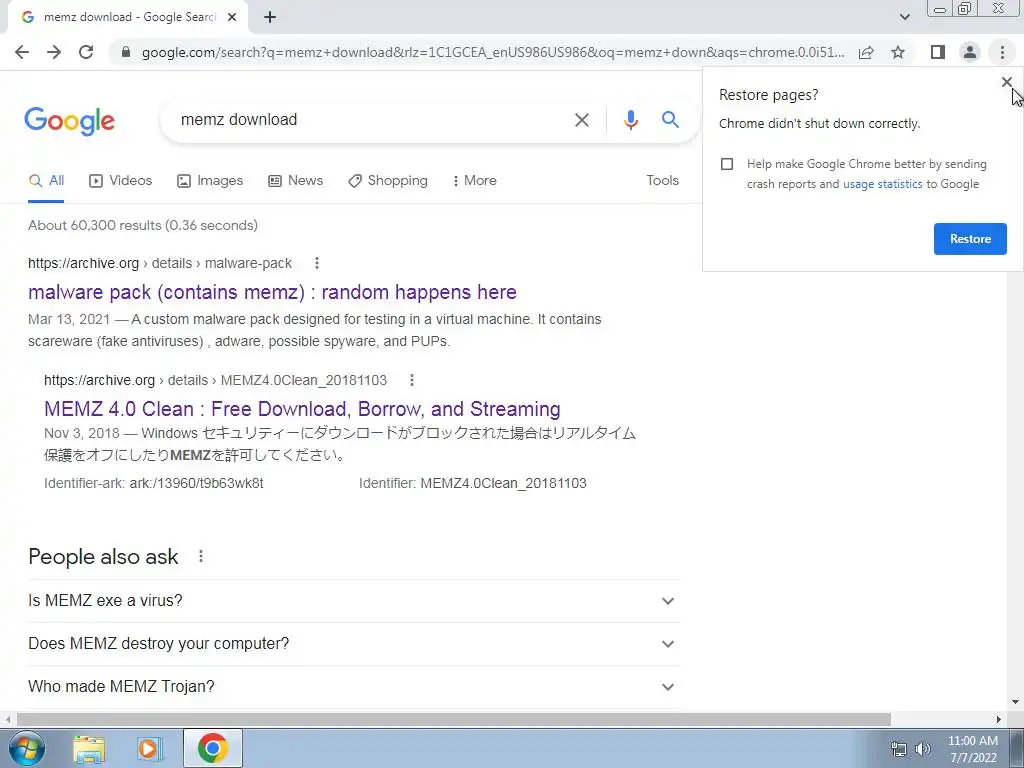1024x768 pixels.
Task: Open the More search options menu
Action: tap(475, 181)
